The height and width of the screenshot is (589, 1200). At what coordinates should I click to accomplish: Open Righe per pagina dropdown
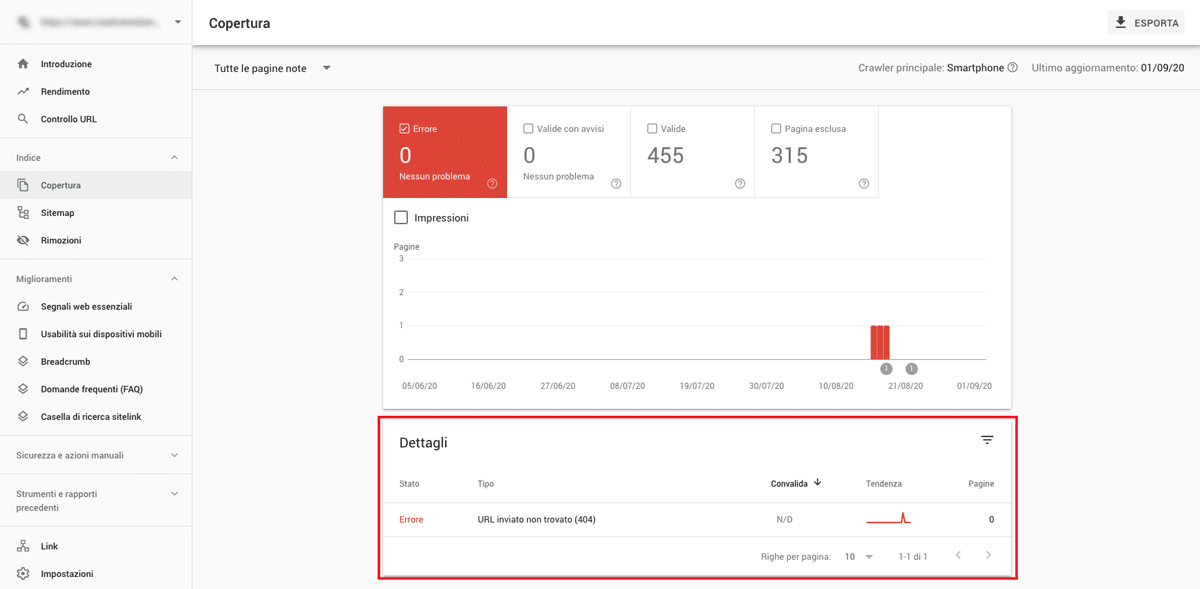[x=859, y=556]
